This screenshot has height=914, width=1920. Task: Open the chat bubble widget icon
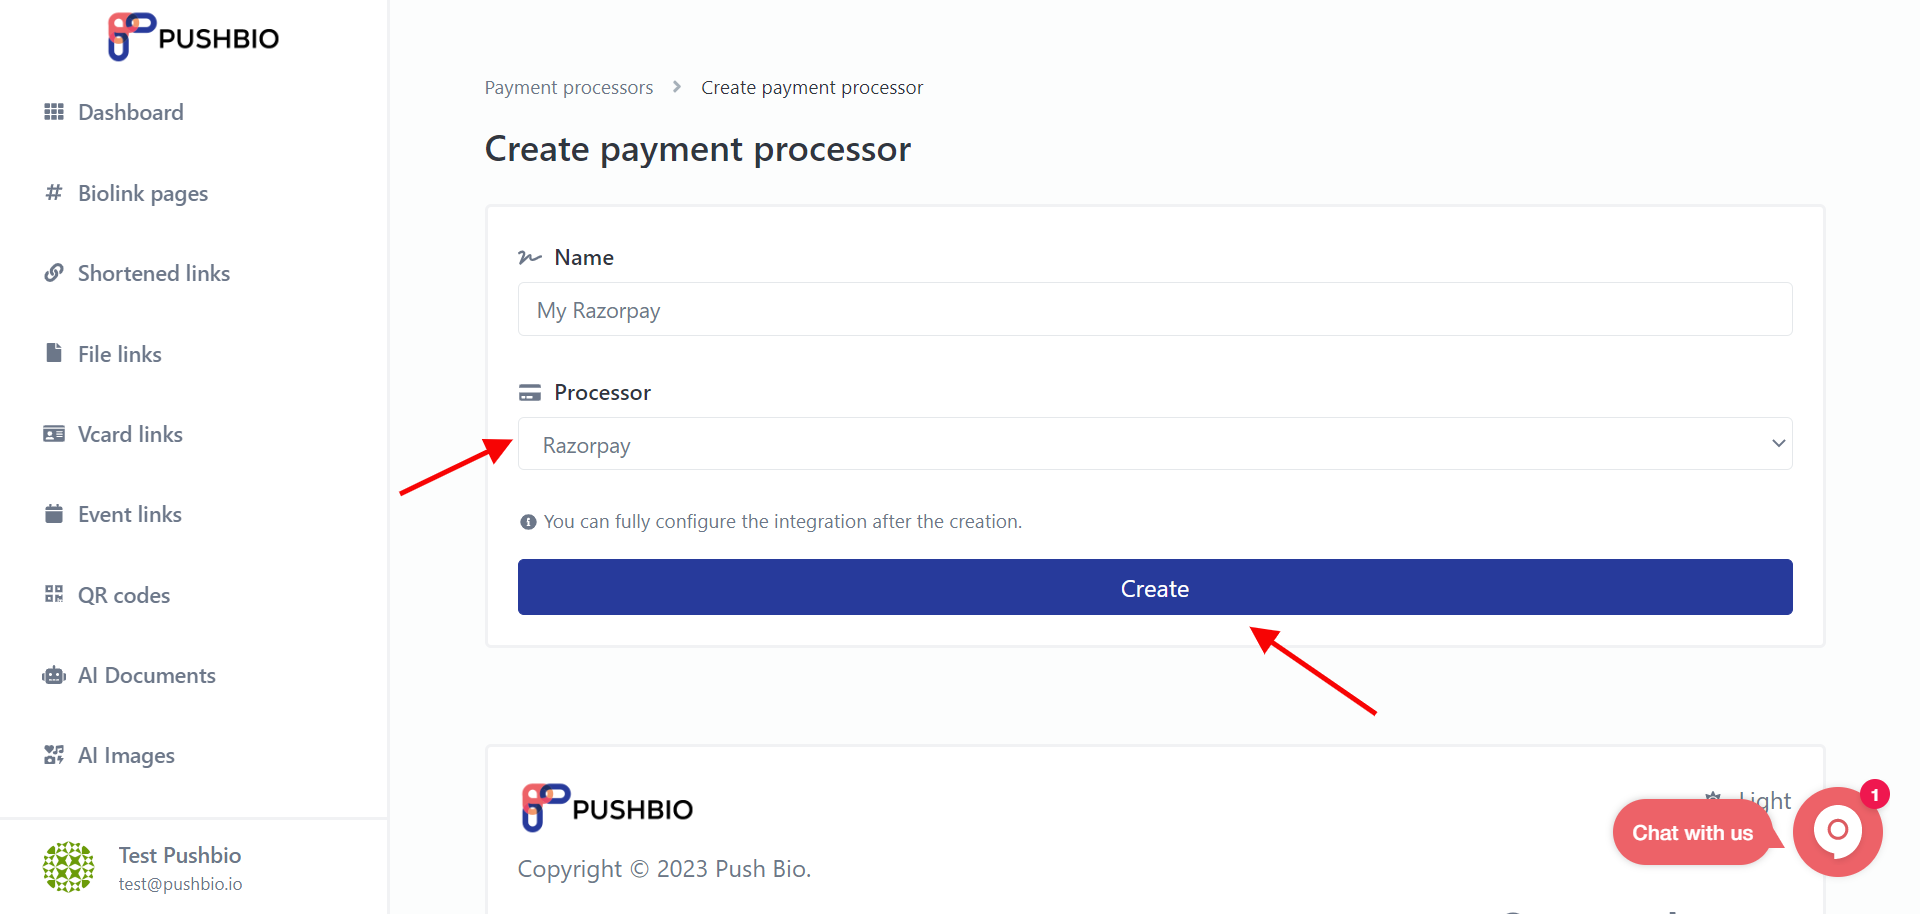point(1838,832)
